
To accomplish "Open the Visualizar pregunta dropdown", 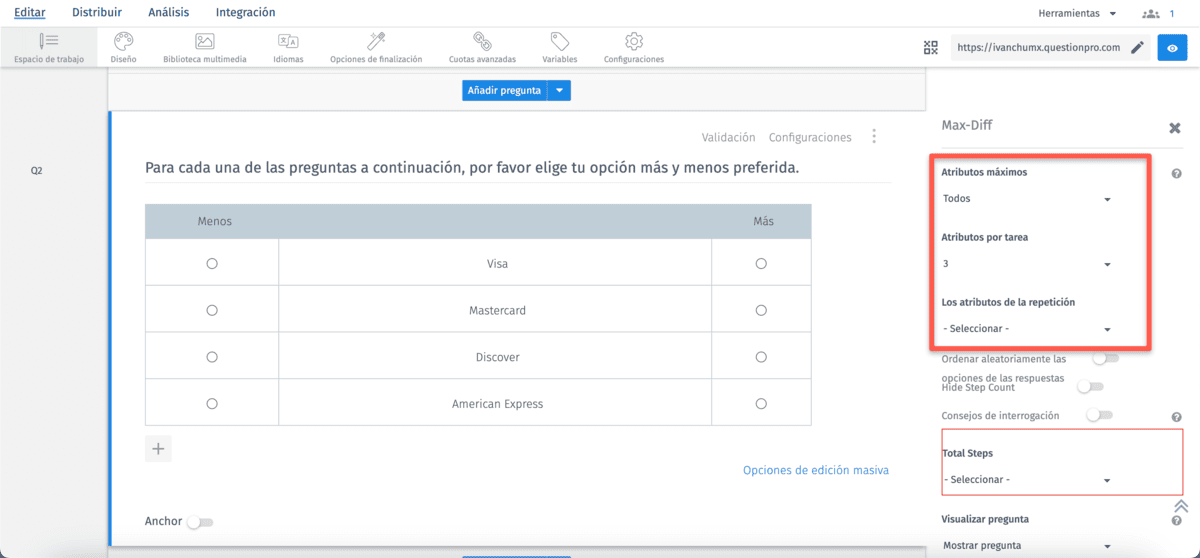I will [1027, 546].
